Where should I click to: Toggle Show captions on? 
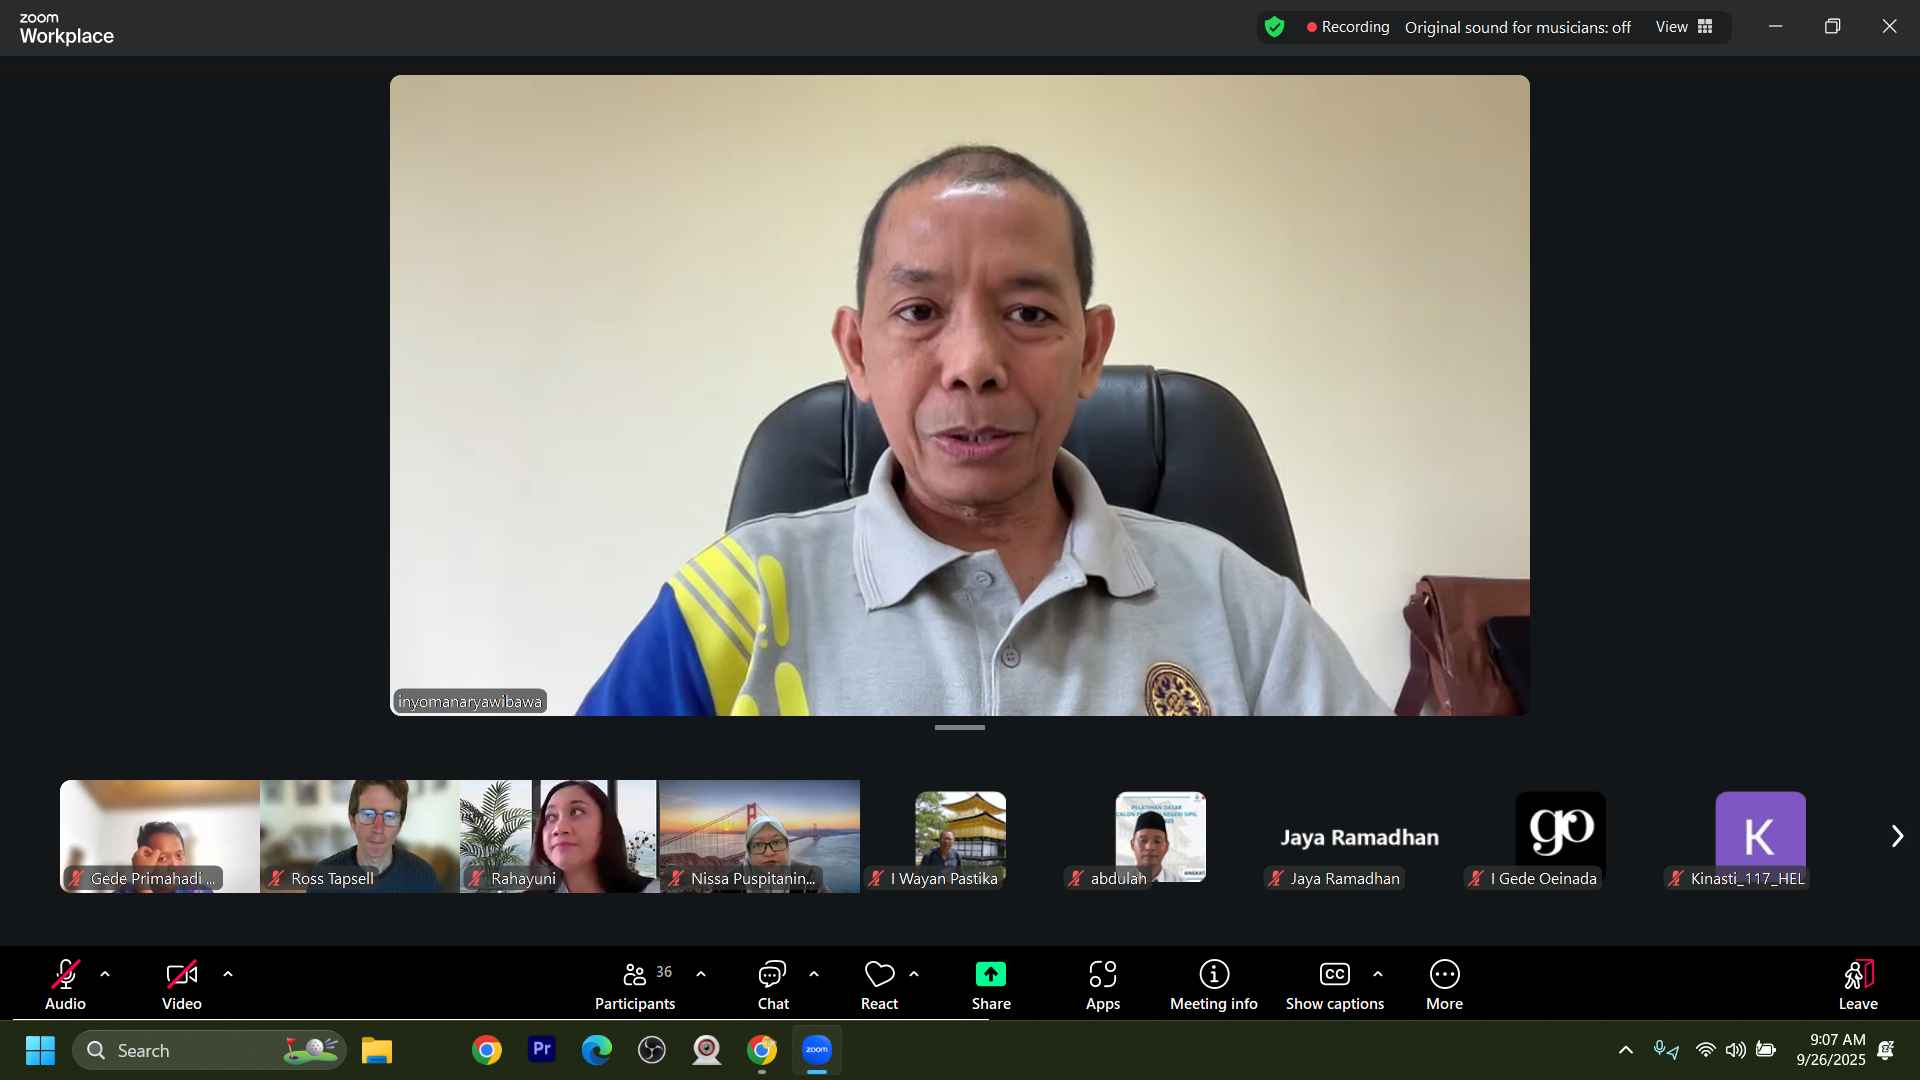(x=1334, y=985)
